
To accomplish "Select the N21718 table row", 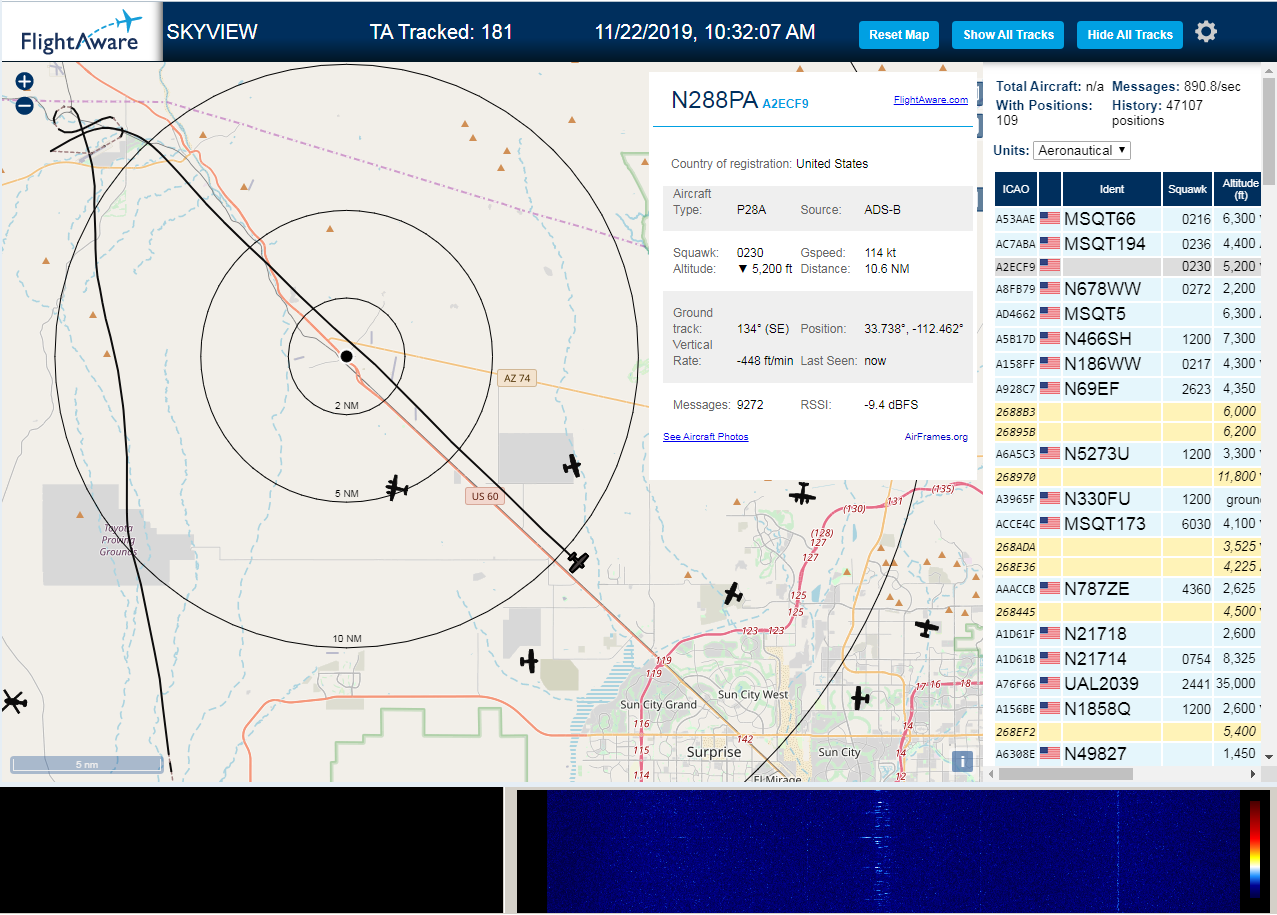I will (x=1128, y=633).
